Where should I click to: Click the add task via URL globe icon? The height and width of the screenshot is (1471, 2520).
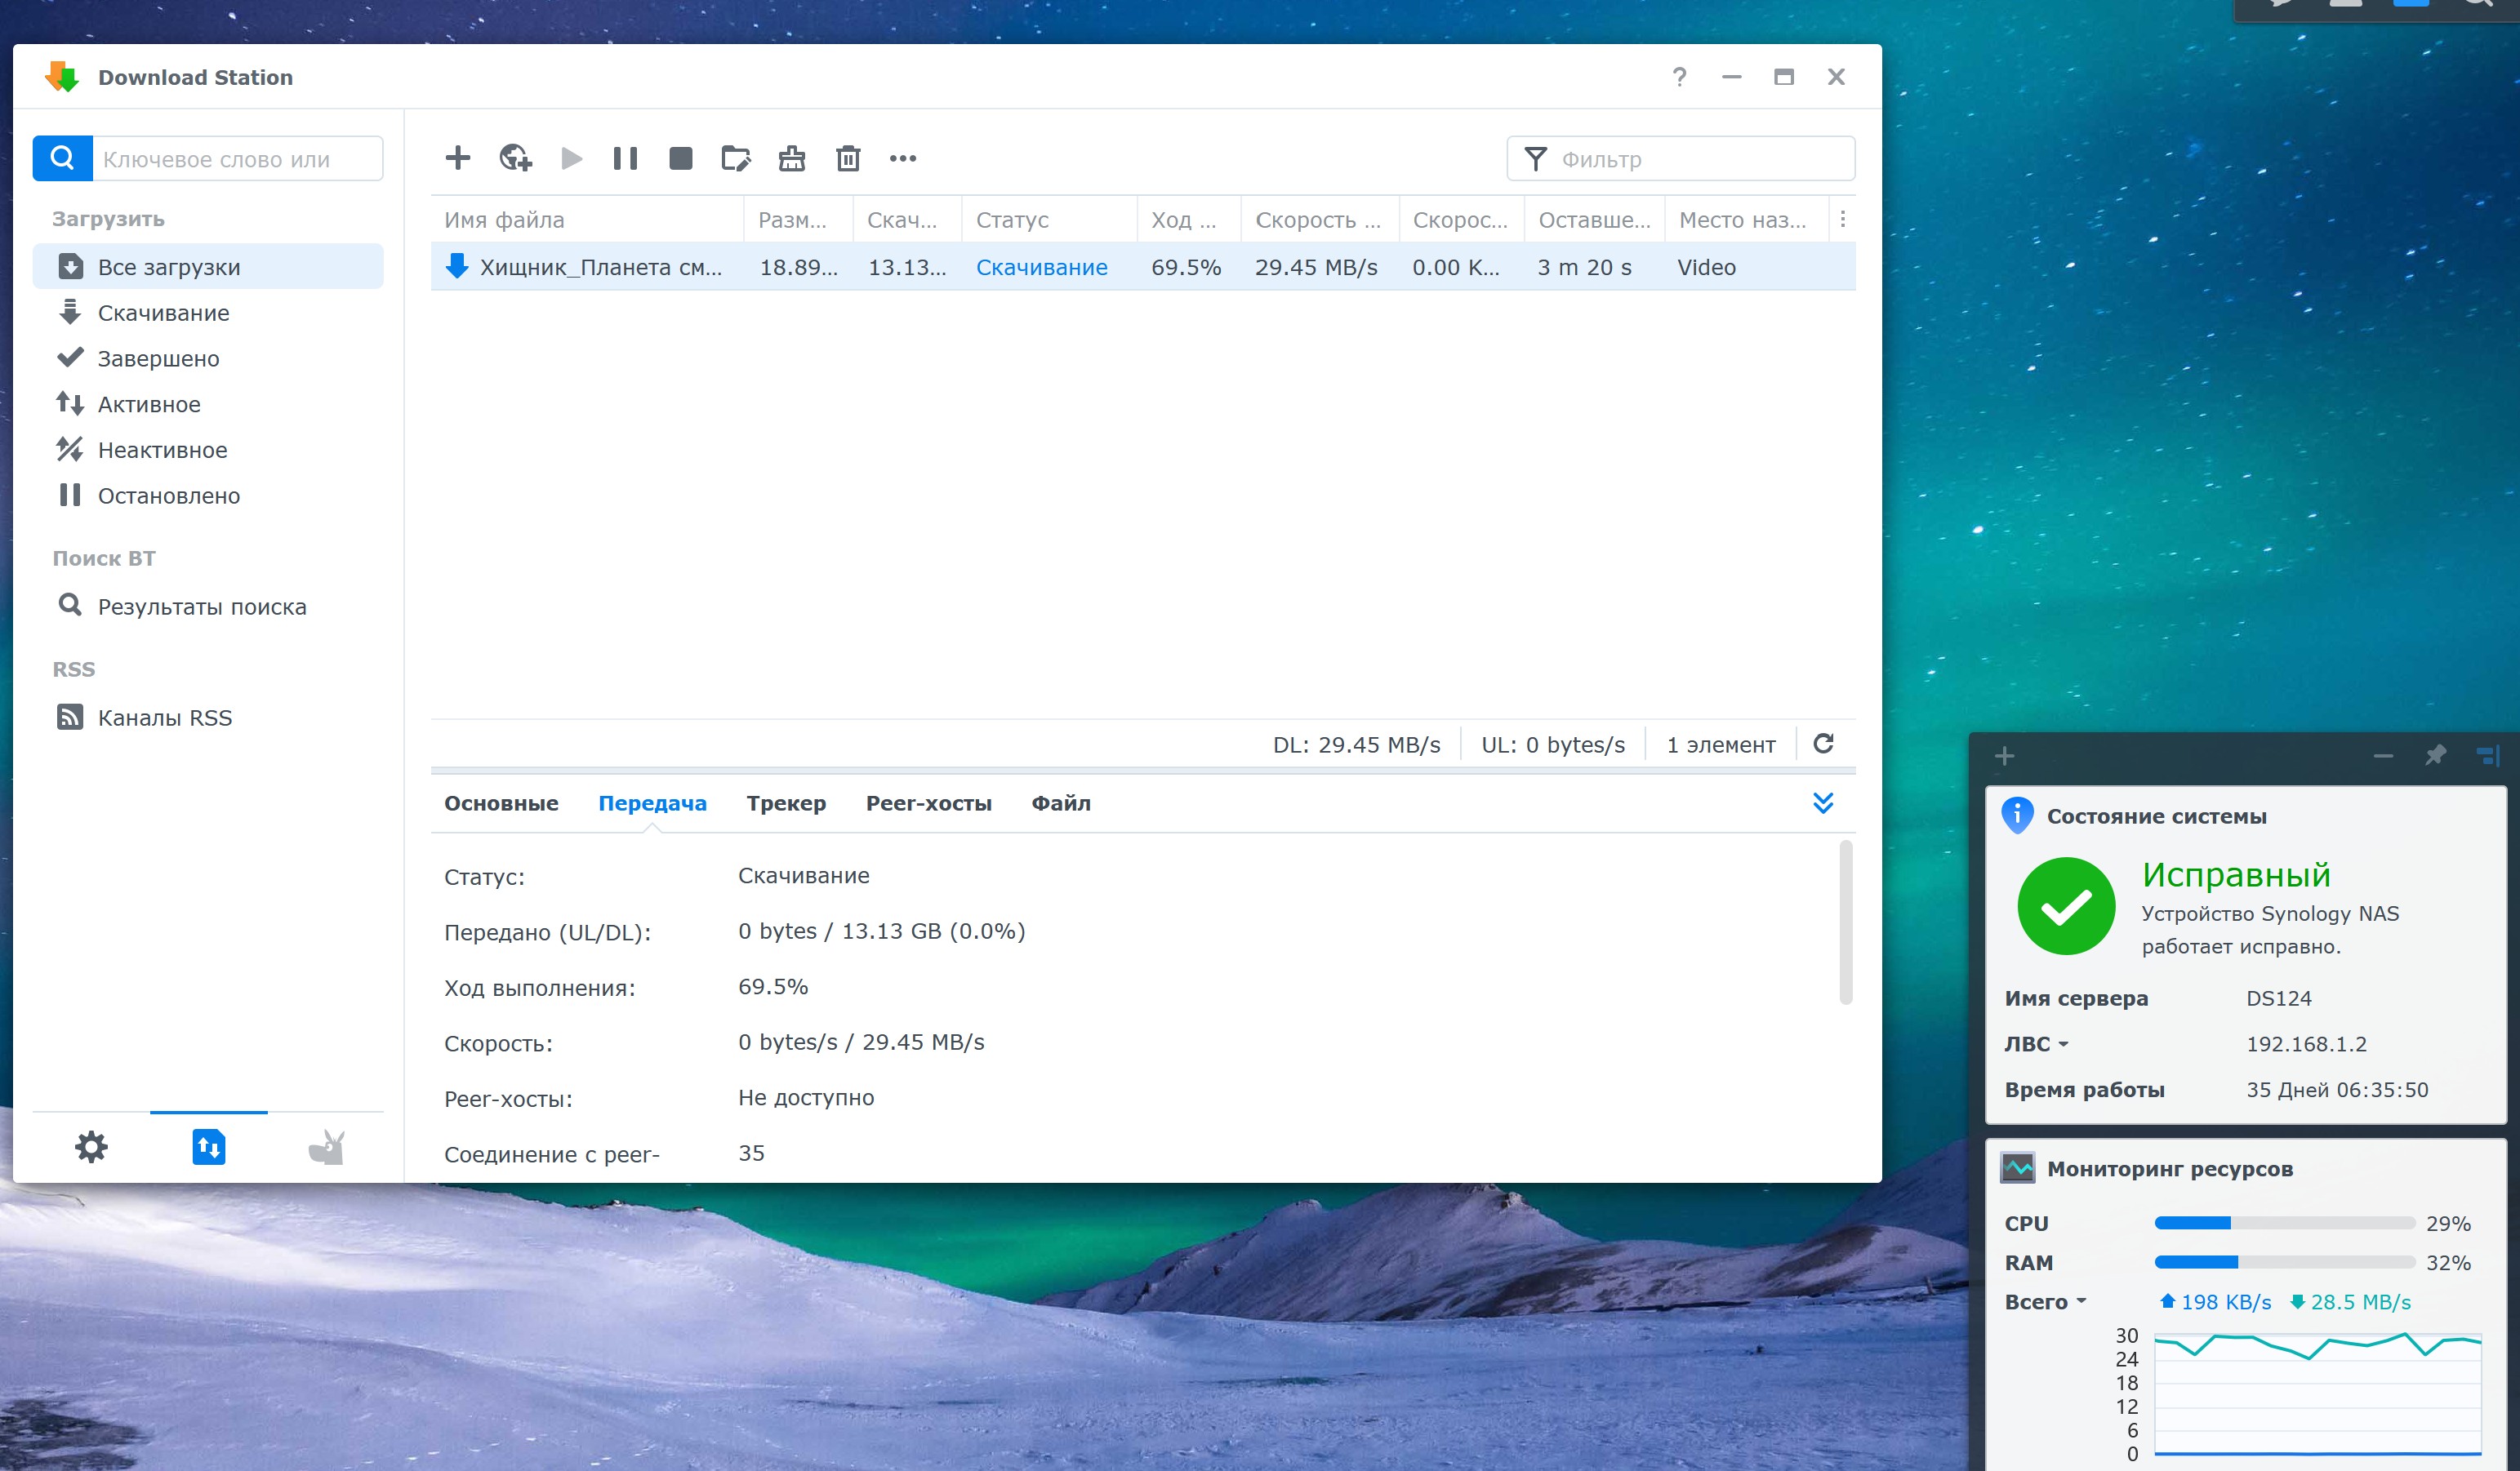[x=515, y=158]
